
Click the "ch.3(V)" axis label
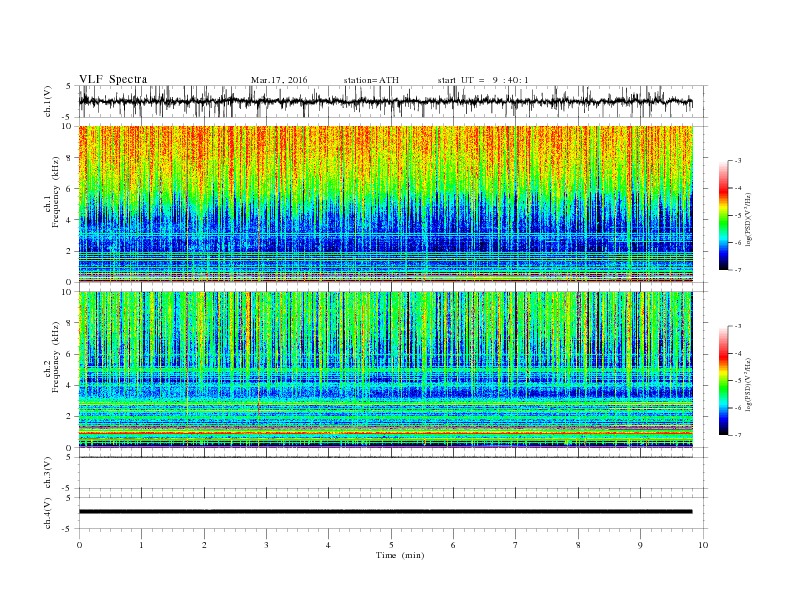point(47,473)
